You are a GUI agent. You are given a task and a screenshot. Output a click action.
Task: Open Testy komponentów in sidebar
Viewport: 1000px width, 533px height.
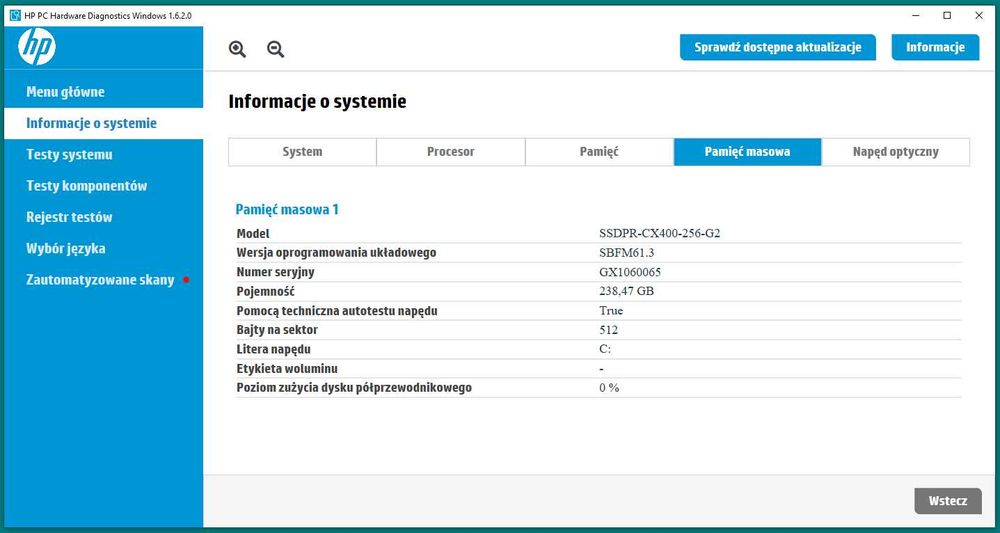pos(103,186)
